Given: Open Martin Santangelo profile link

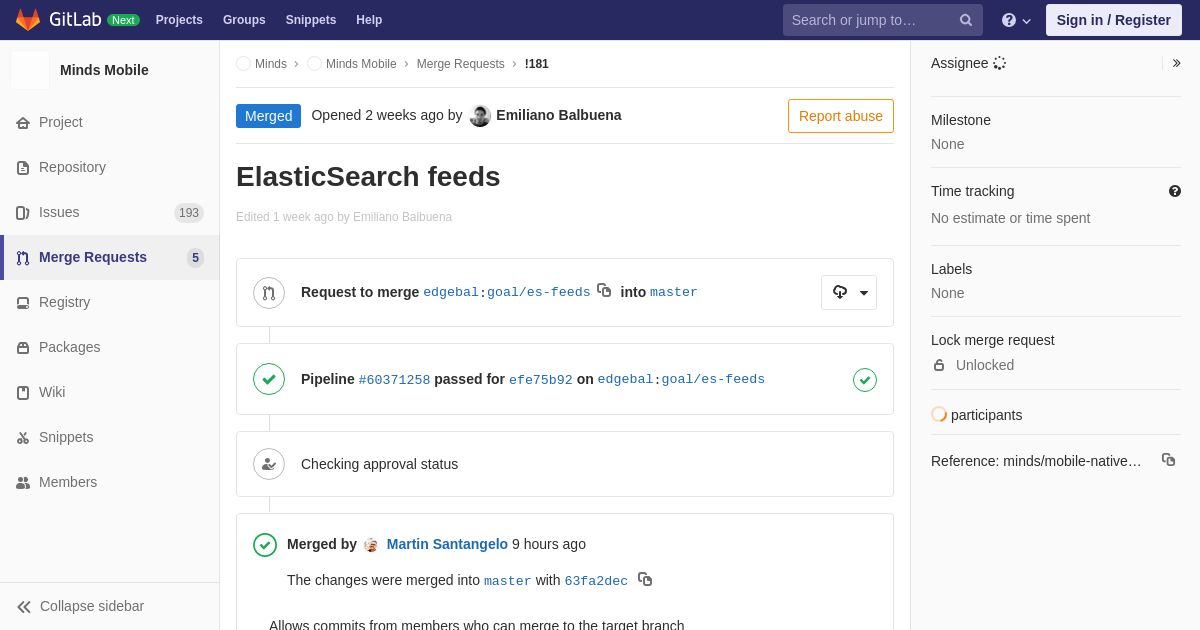Looking at the screenshot, I should click(x=447, y=544).
